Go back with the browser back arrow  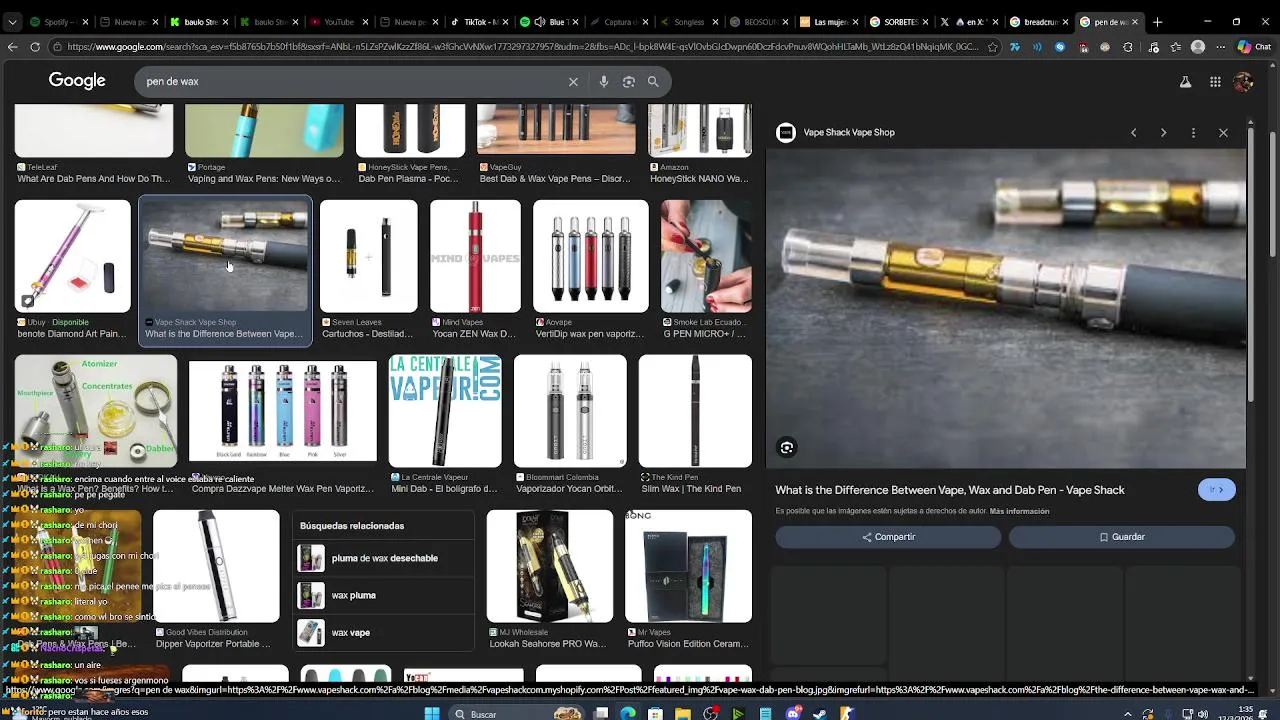click(12, 47)
